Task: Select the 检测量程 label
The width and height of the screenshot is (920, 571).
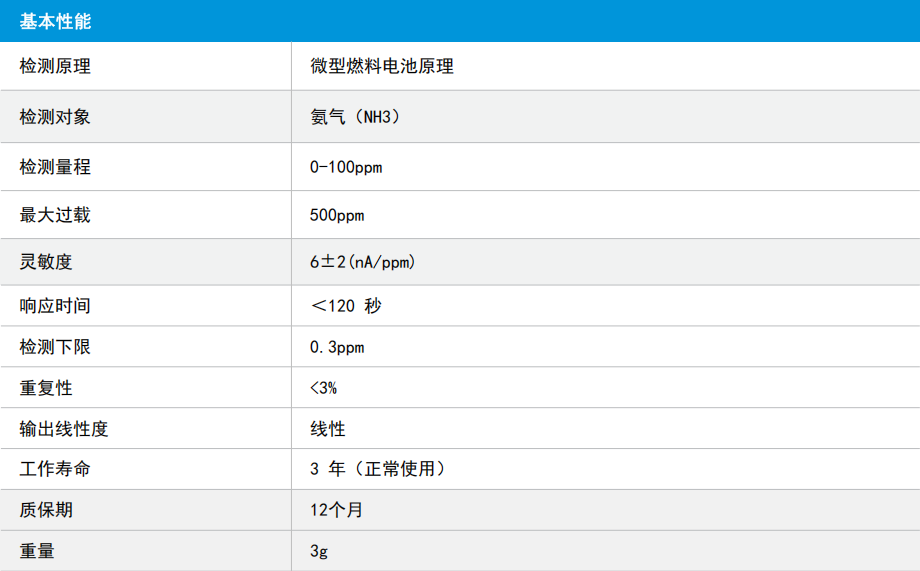Action: pyautogui.click(x=55, y=167)
